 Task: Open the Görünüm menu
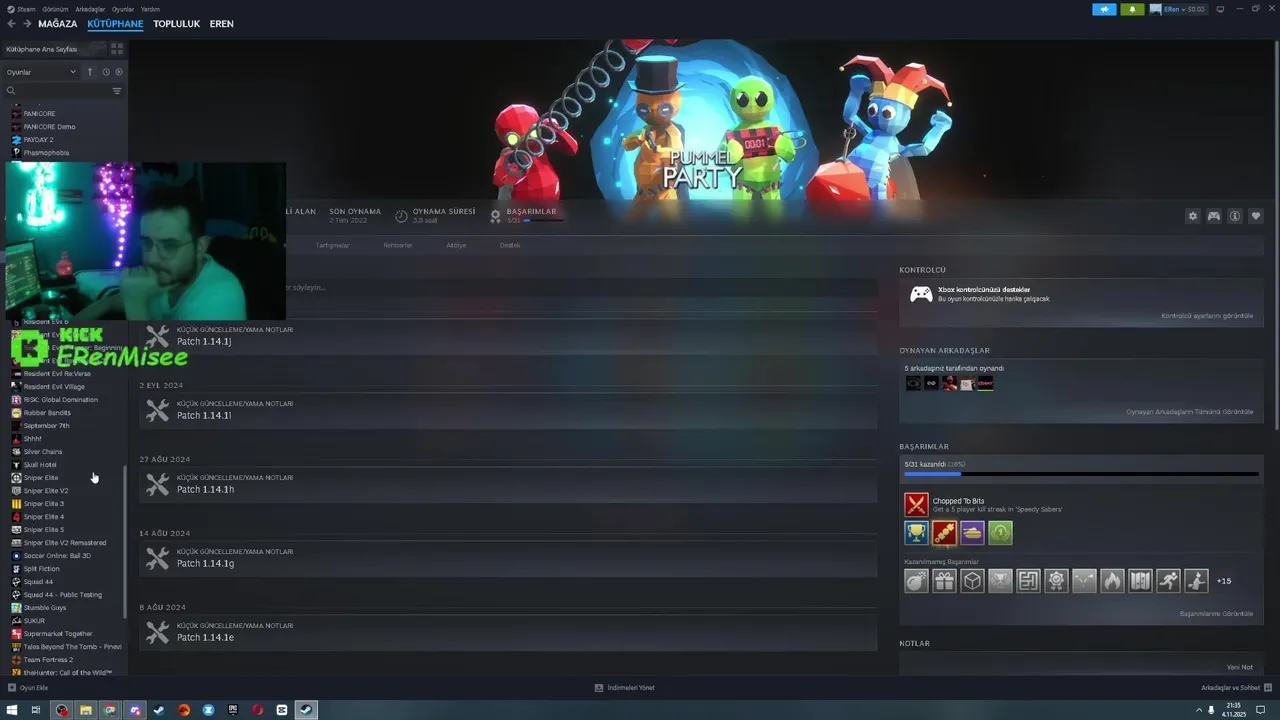click(x=56, y=9)
